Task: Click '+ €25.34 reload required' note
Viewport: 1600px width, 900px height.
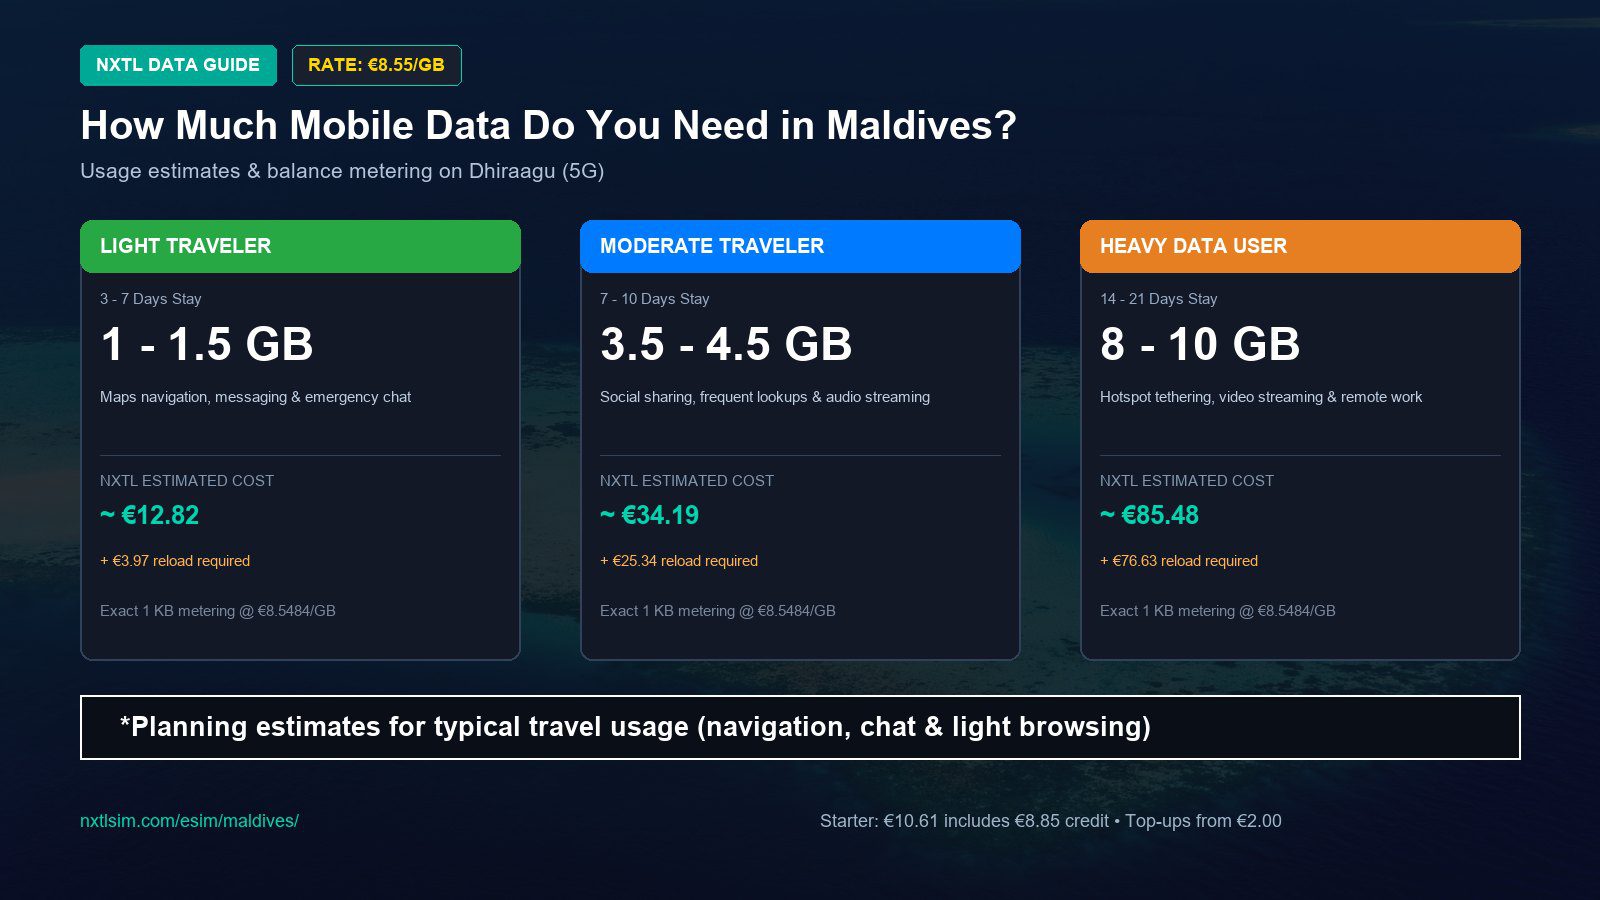Action: (x=679, y=561)
